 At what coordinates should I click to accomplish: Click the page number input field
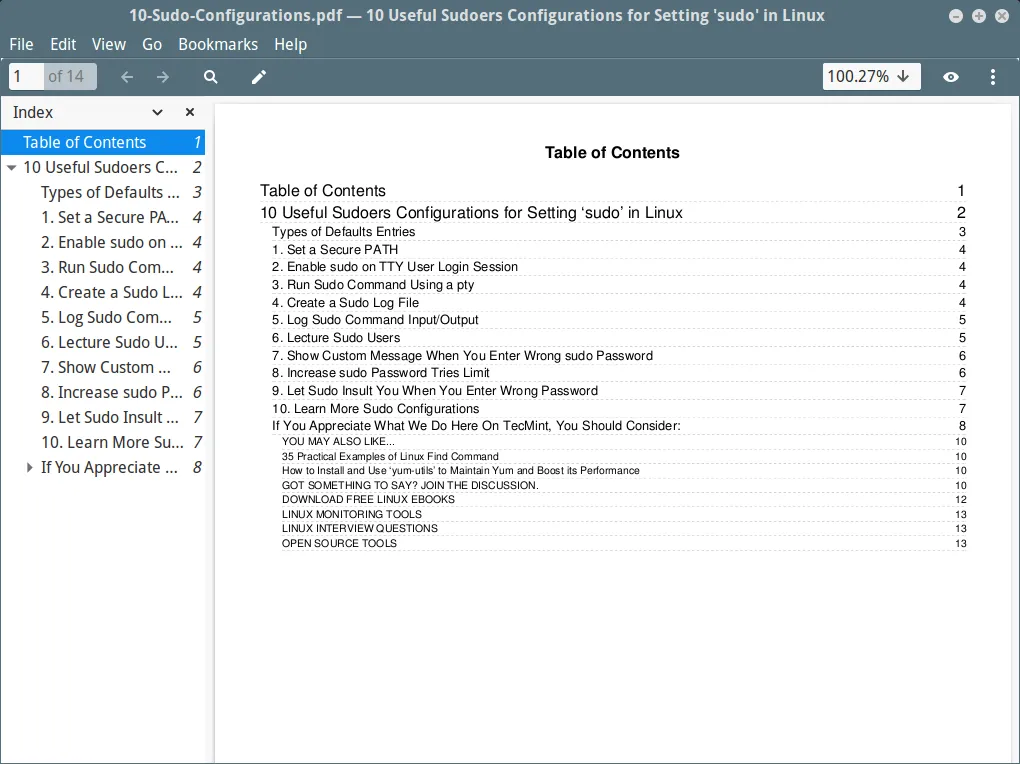point(25,76)
